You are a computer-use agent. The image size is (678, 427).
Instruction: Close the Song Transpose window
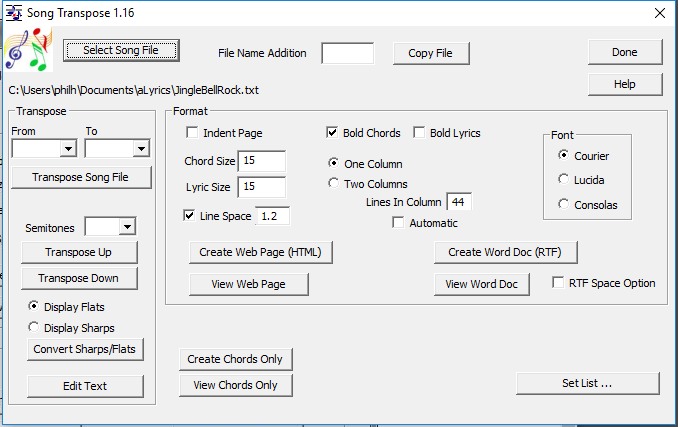[659, 13]
